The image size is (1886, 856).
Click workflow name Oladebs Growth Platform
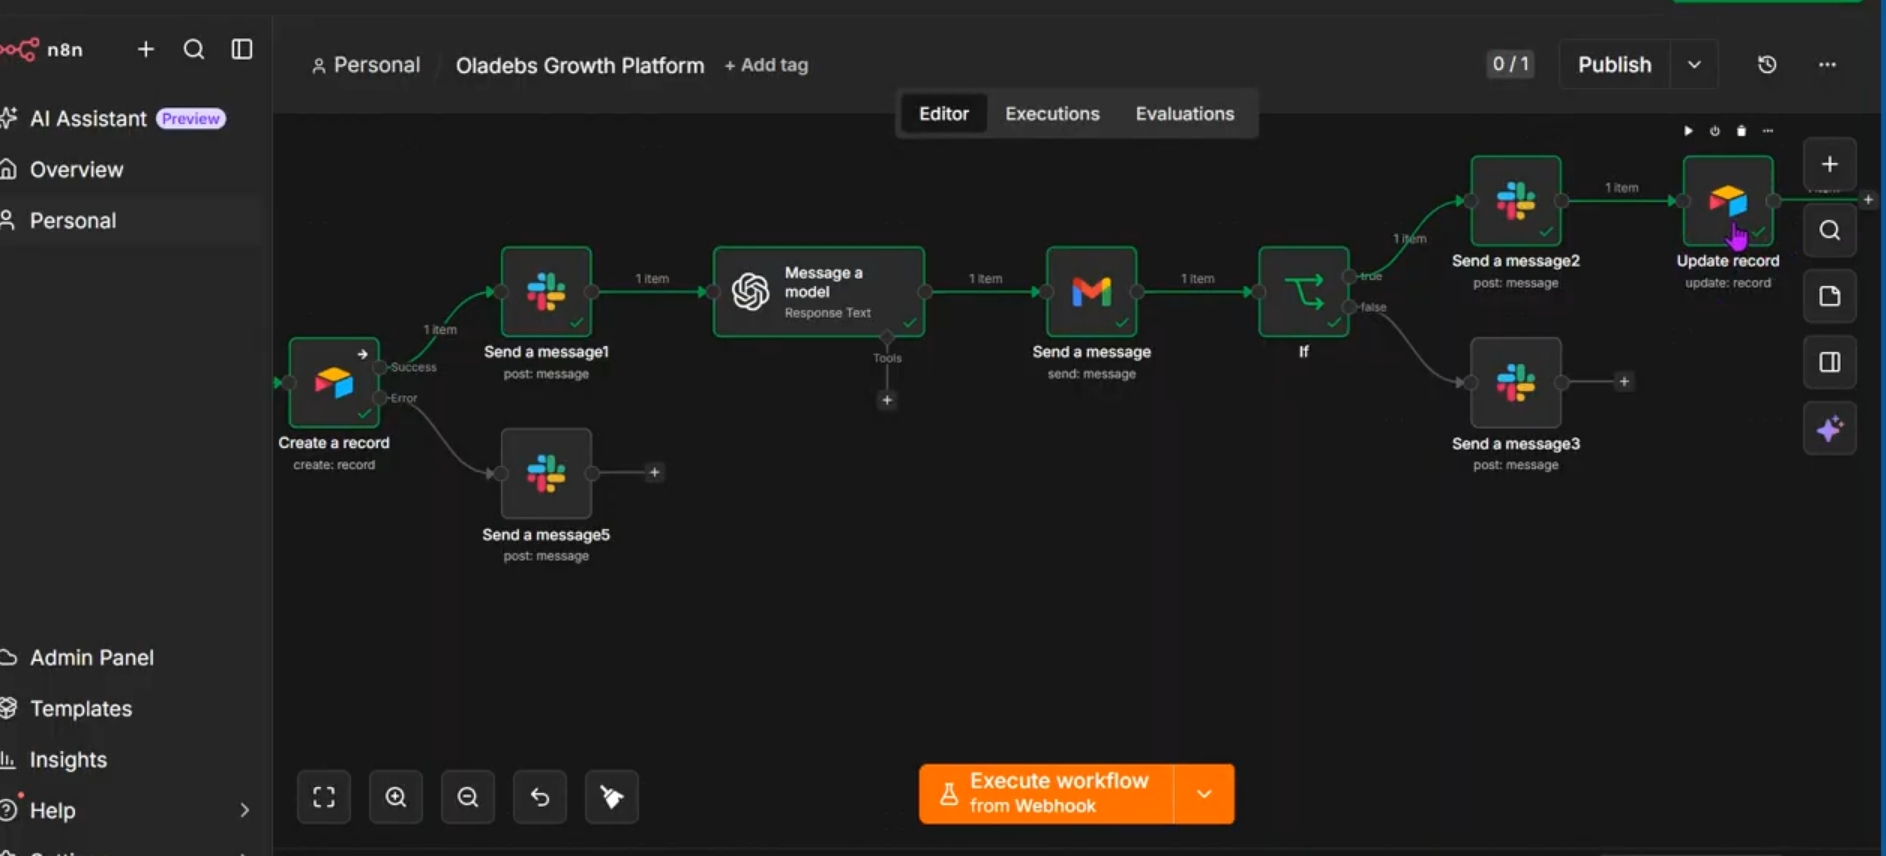580,65
